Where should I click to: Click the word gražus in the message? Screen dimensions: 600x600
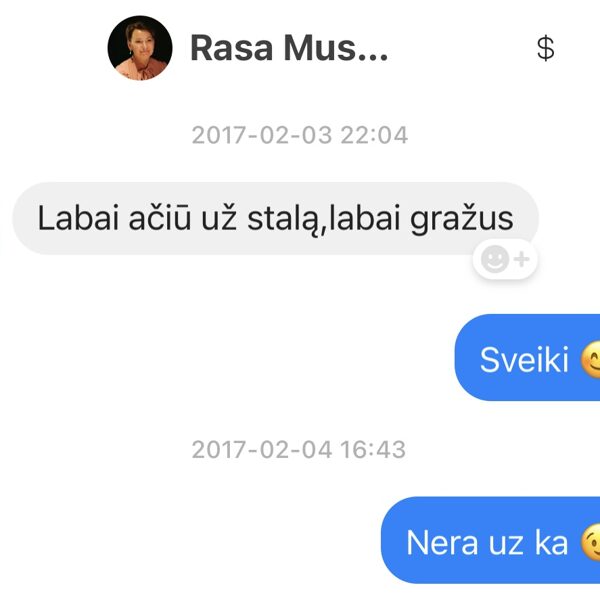pyautogui.click(x=461, y=219)
